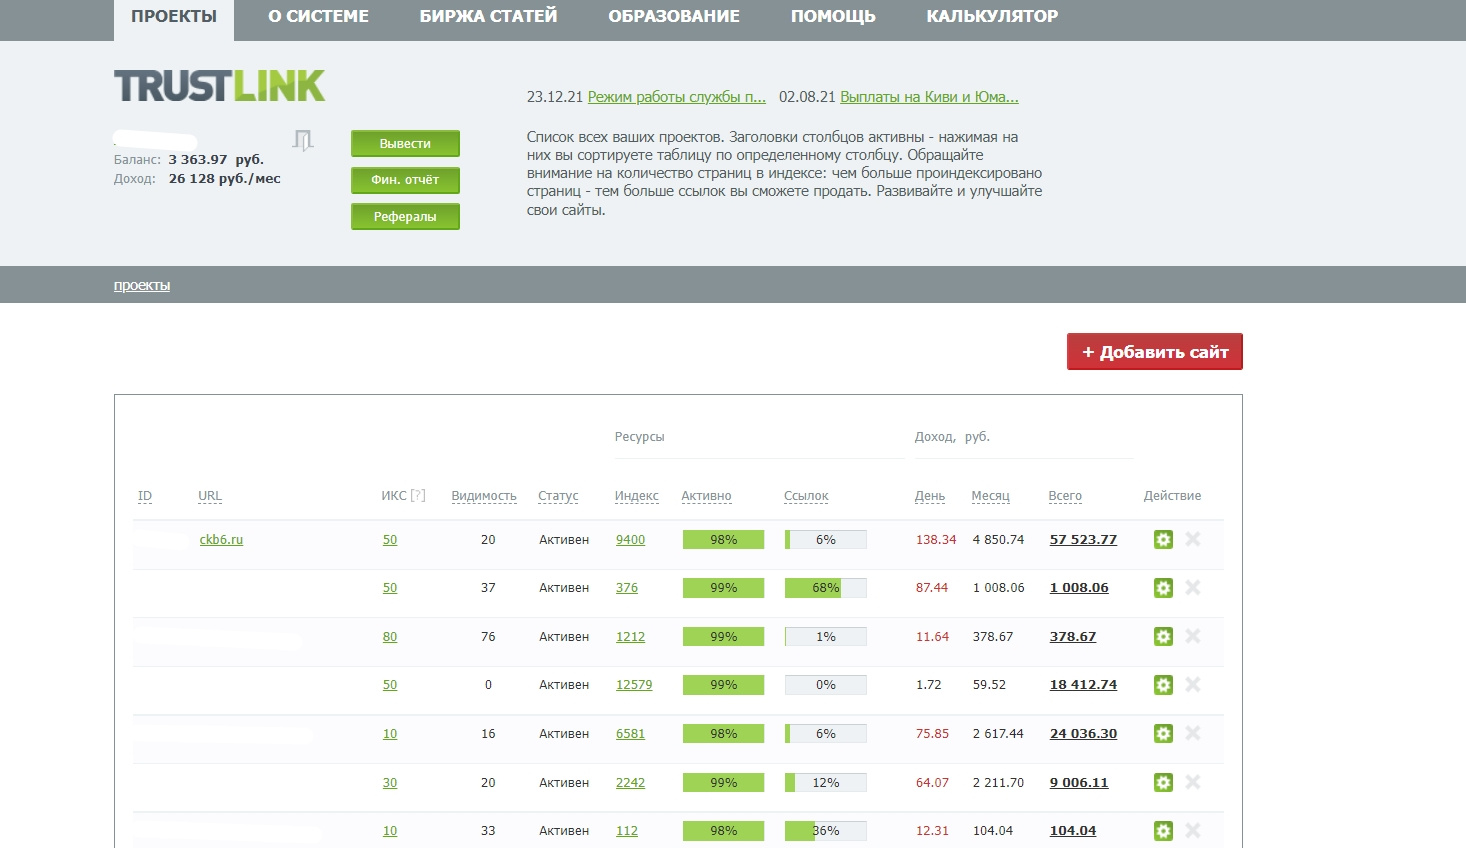Open the ОБРАЗОВАНИЕ menu item
The image size is (1466, 848).
click(x=674, y=17)
